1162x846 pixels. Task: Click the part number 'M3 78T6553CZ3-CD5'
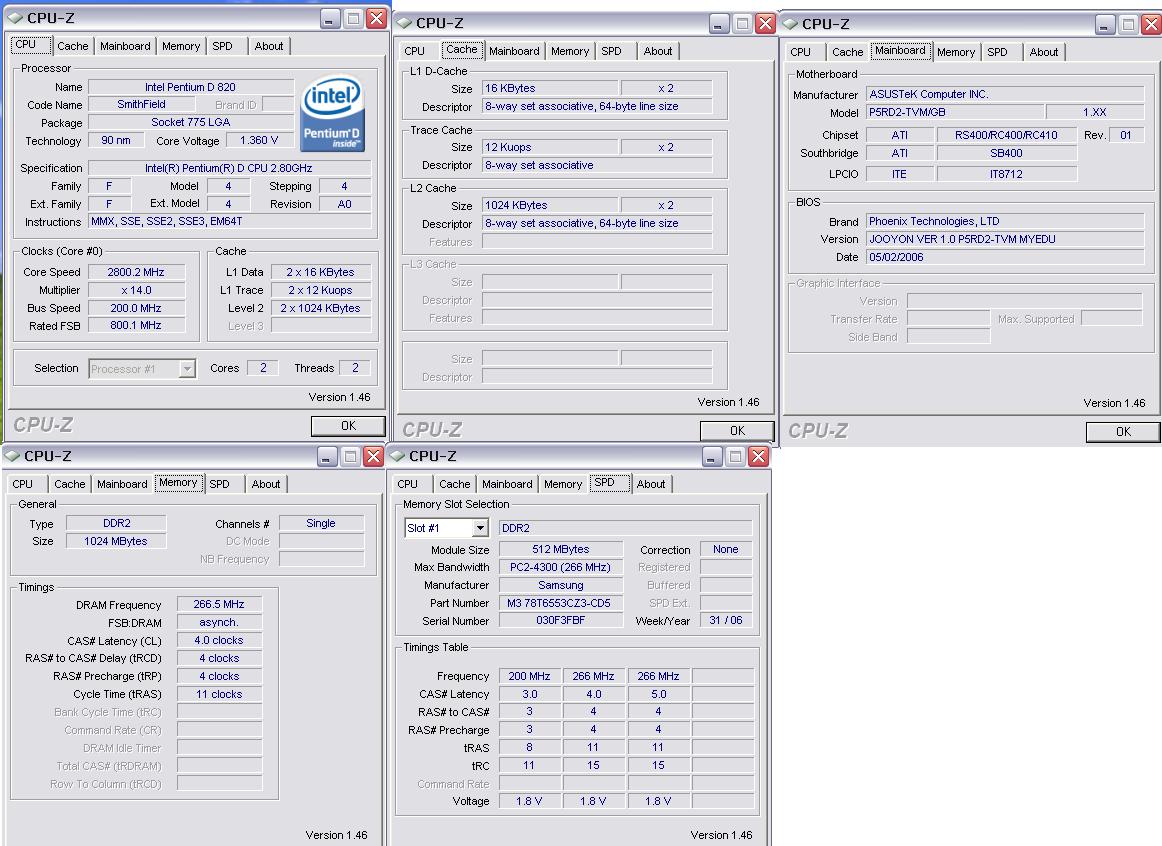[561, 603]
